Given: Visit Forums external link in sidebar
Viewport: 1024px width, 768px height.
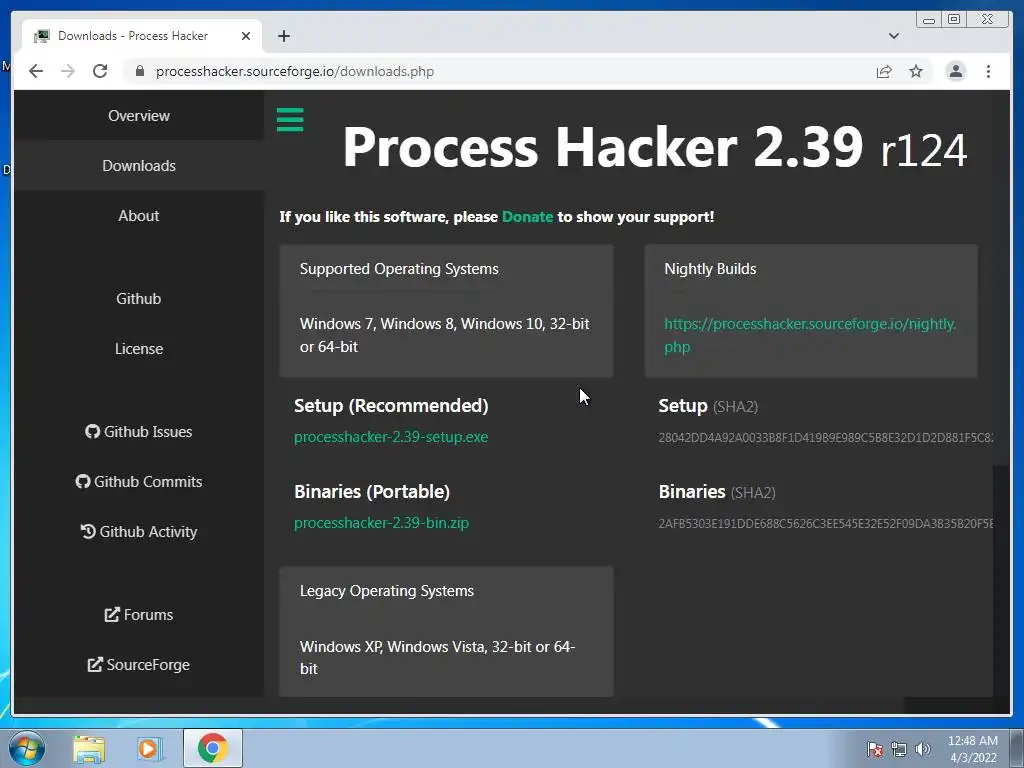Looking at the screenshot, I should pyautogui.click(x=138, y=615).
